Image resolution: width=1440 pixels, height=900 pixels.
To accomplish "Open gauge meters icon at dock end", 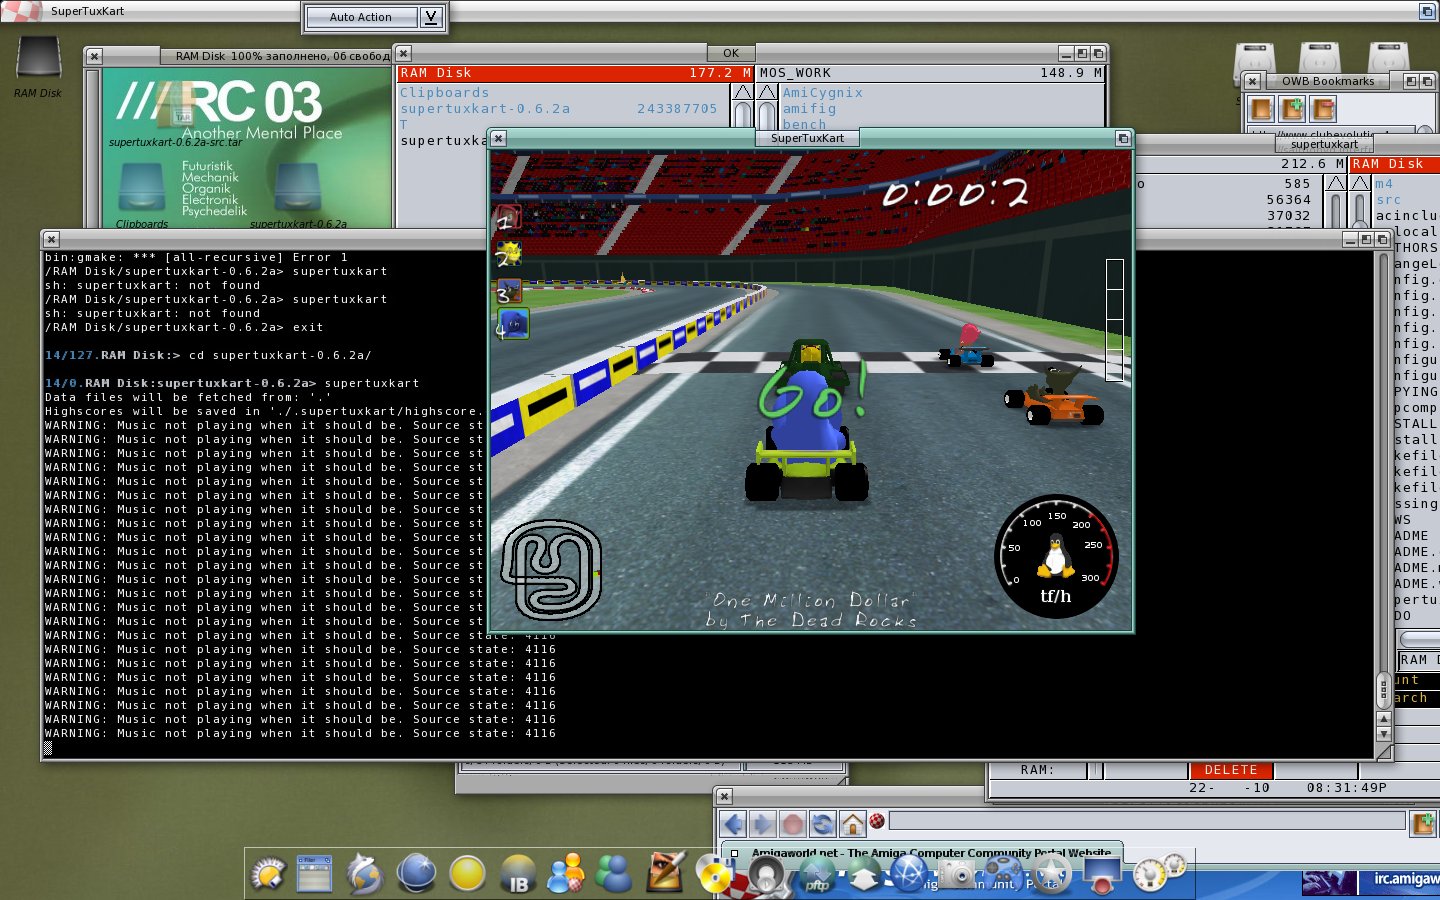I will tap(1160, 873).
